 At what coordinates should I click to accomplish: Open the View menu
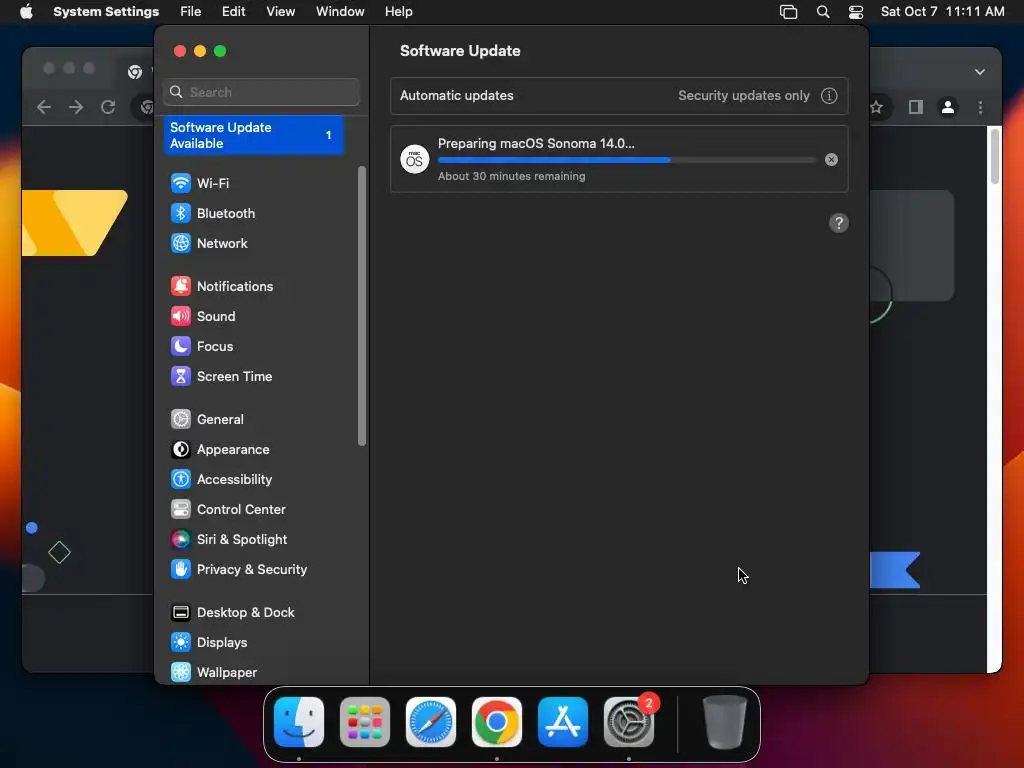point(280,12)
